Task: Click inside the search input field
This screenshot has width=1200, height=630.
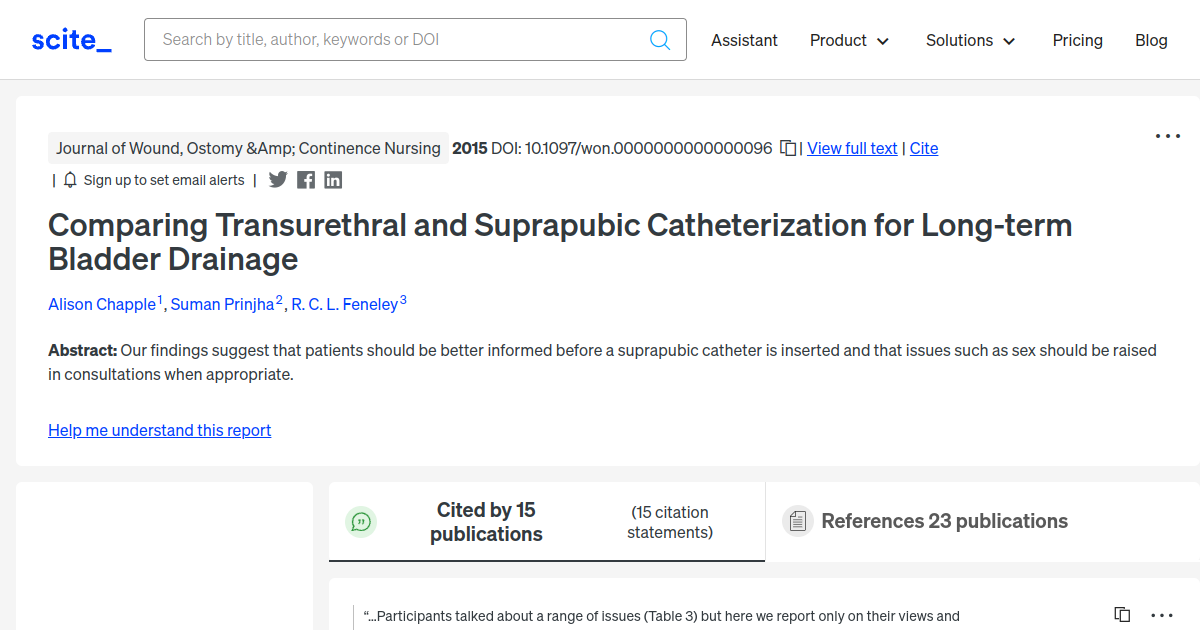Action: 400,39
